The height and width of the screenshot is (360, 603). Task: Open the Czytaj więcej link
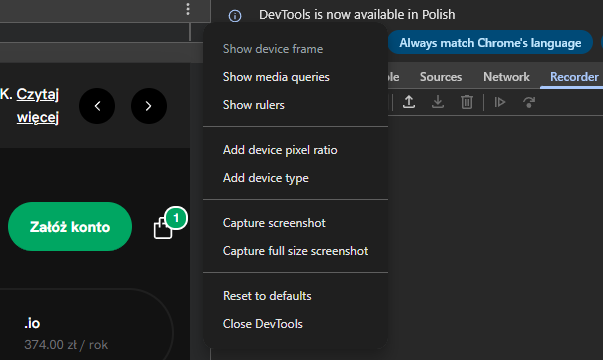point(38,106)
